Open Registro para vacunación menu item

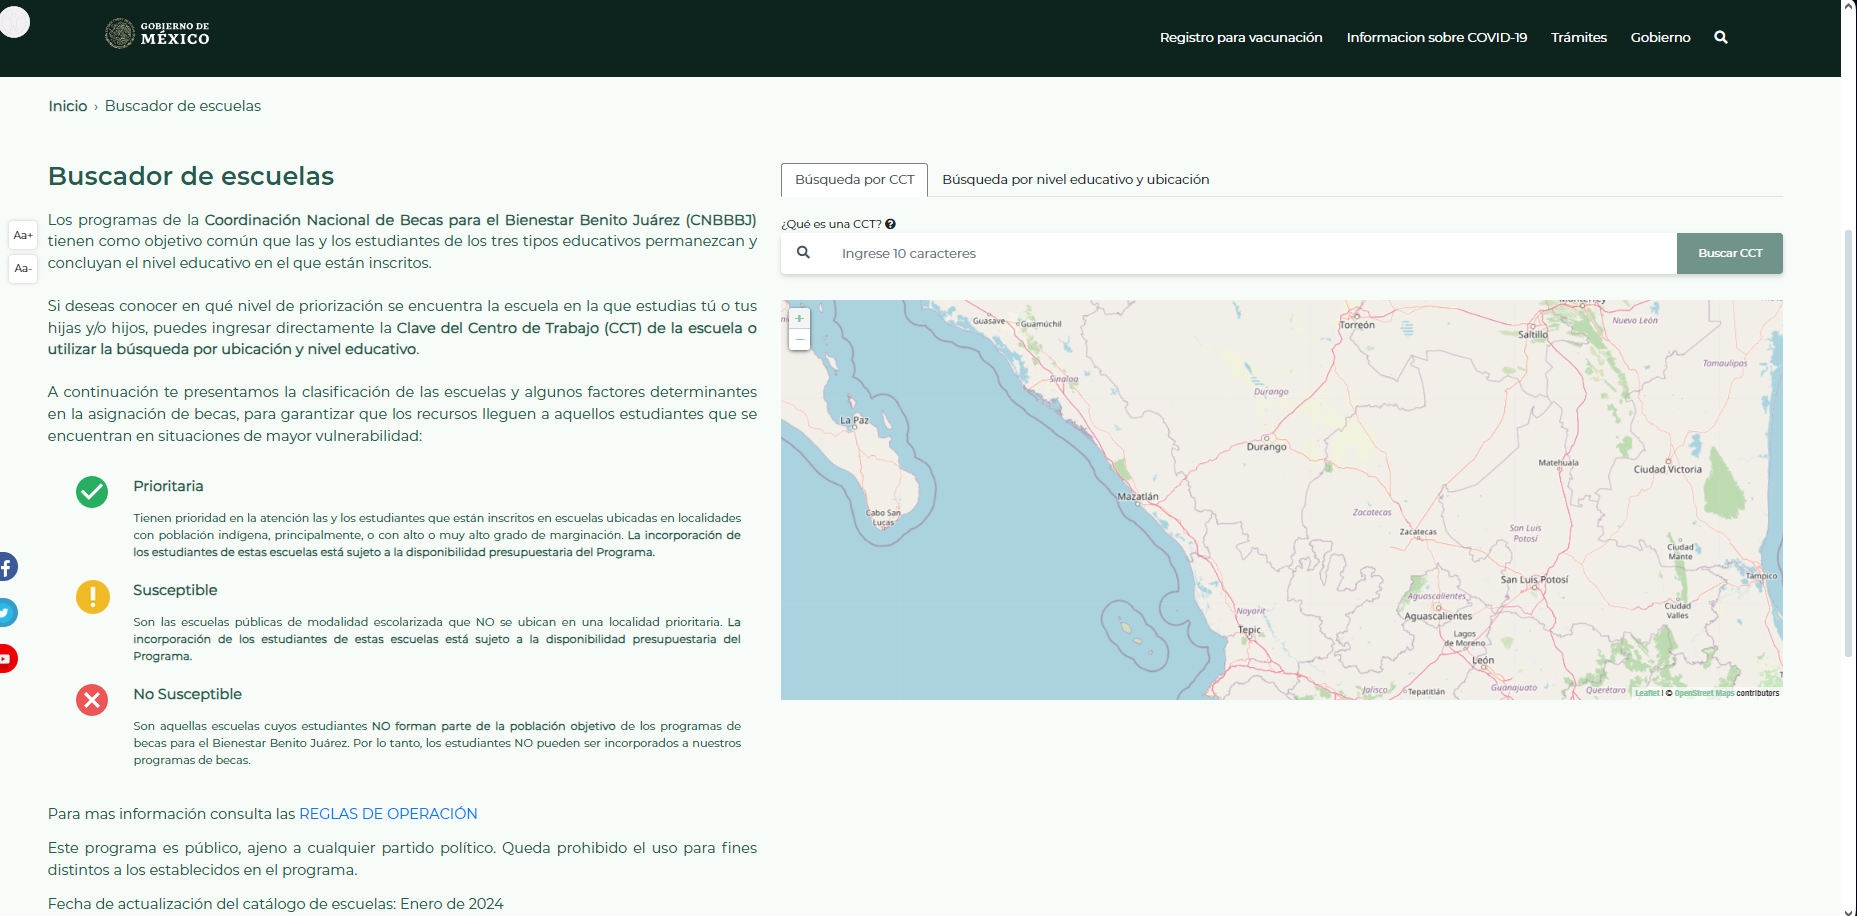click(x=1241, y=37)
